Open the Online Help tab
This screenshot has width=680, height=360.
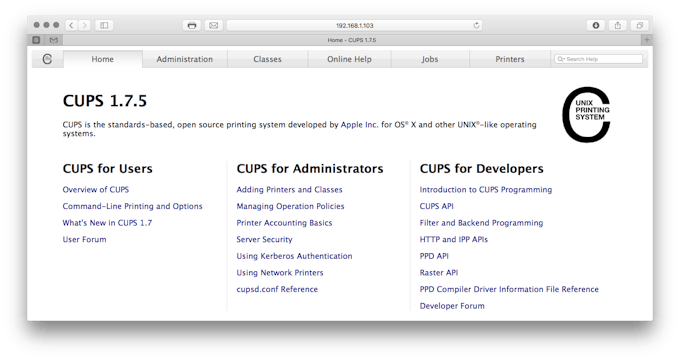pos(349,59)
